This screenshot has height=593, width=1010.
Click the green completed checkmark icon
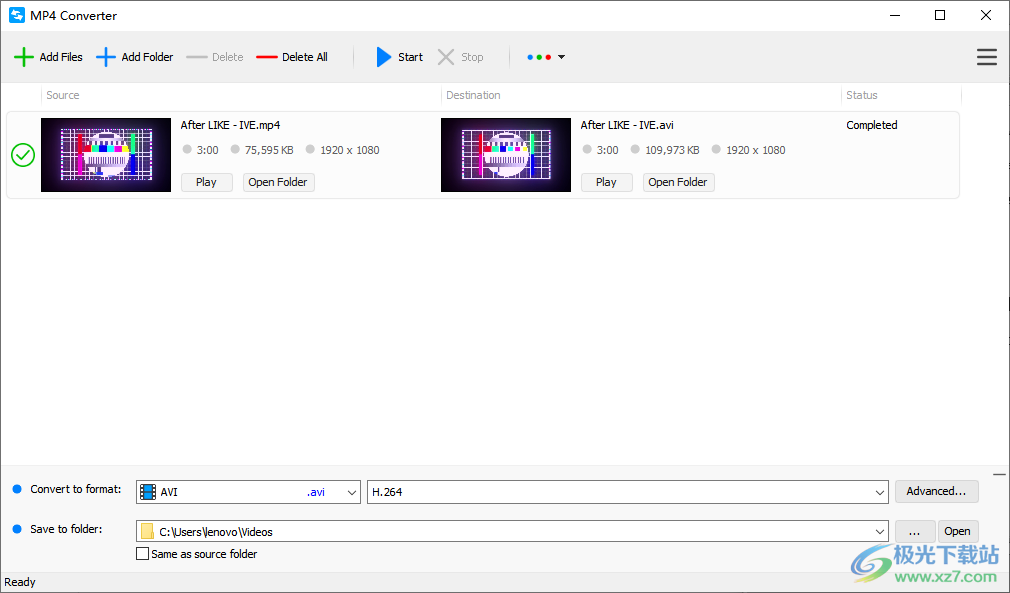22,155
